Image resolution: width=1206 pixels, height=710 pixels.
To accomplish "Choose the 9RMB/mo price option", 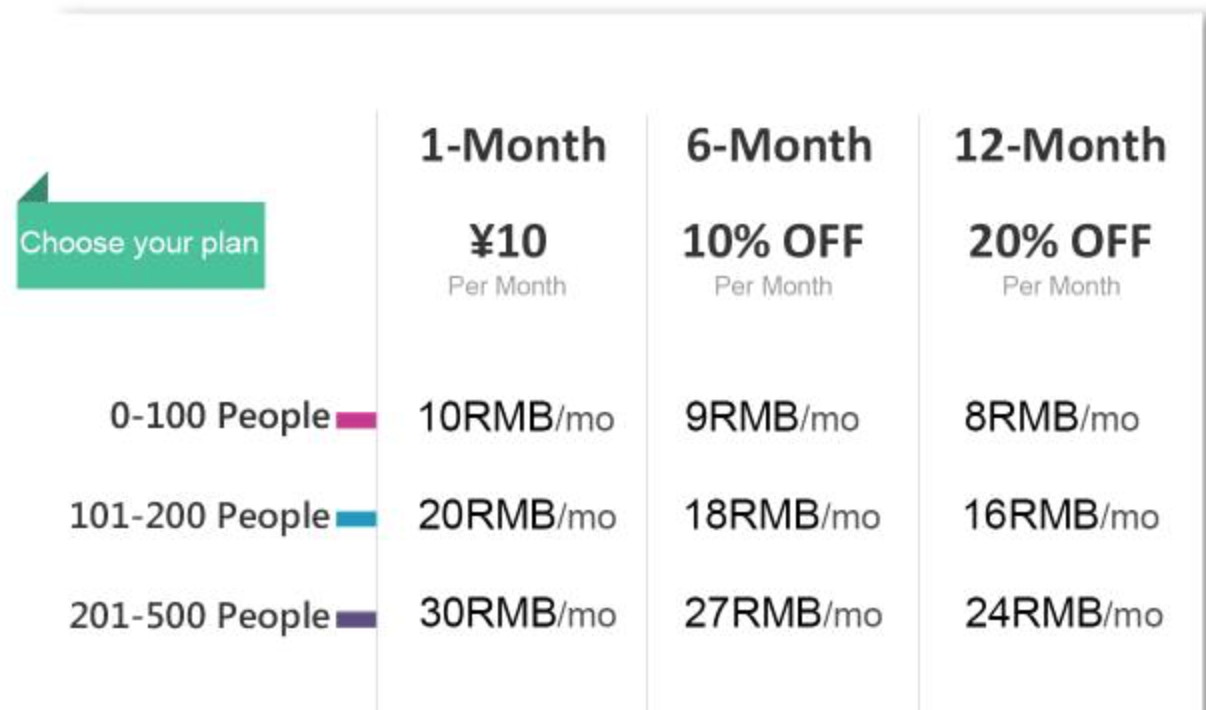I will pyautogui.click(x=772, y=417).
